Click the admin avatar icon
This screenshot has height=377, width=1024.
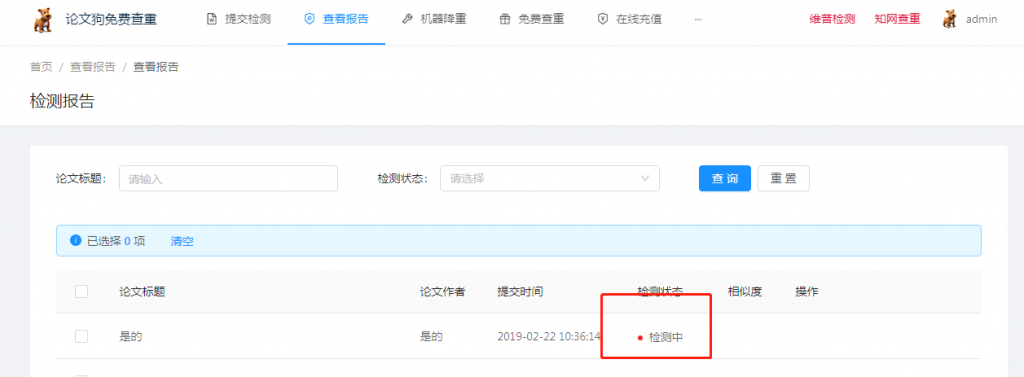click(x=950, y=19)
